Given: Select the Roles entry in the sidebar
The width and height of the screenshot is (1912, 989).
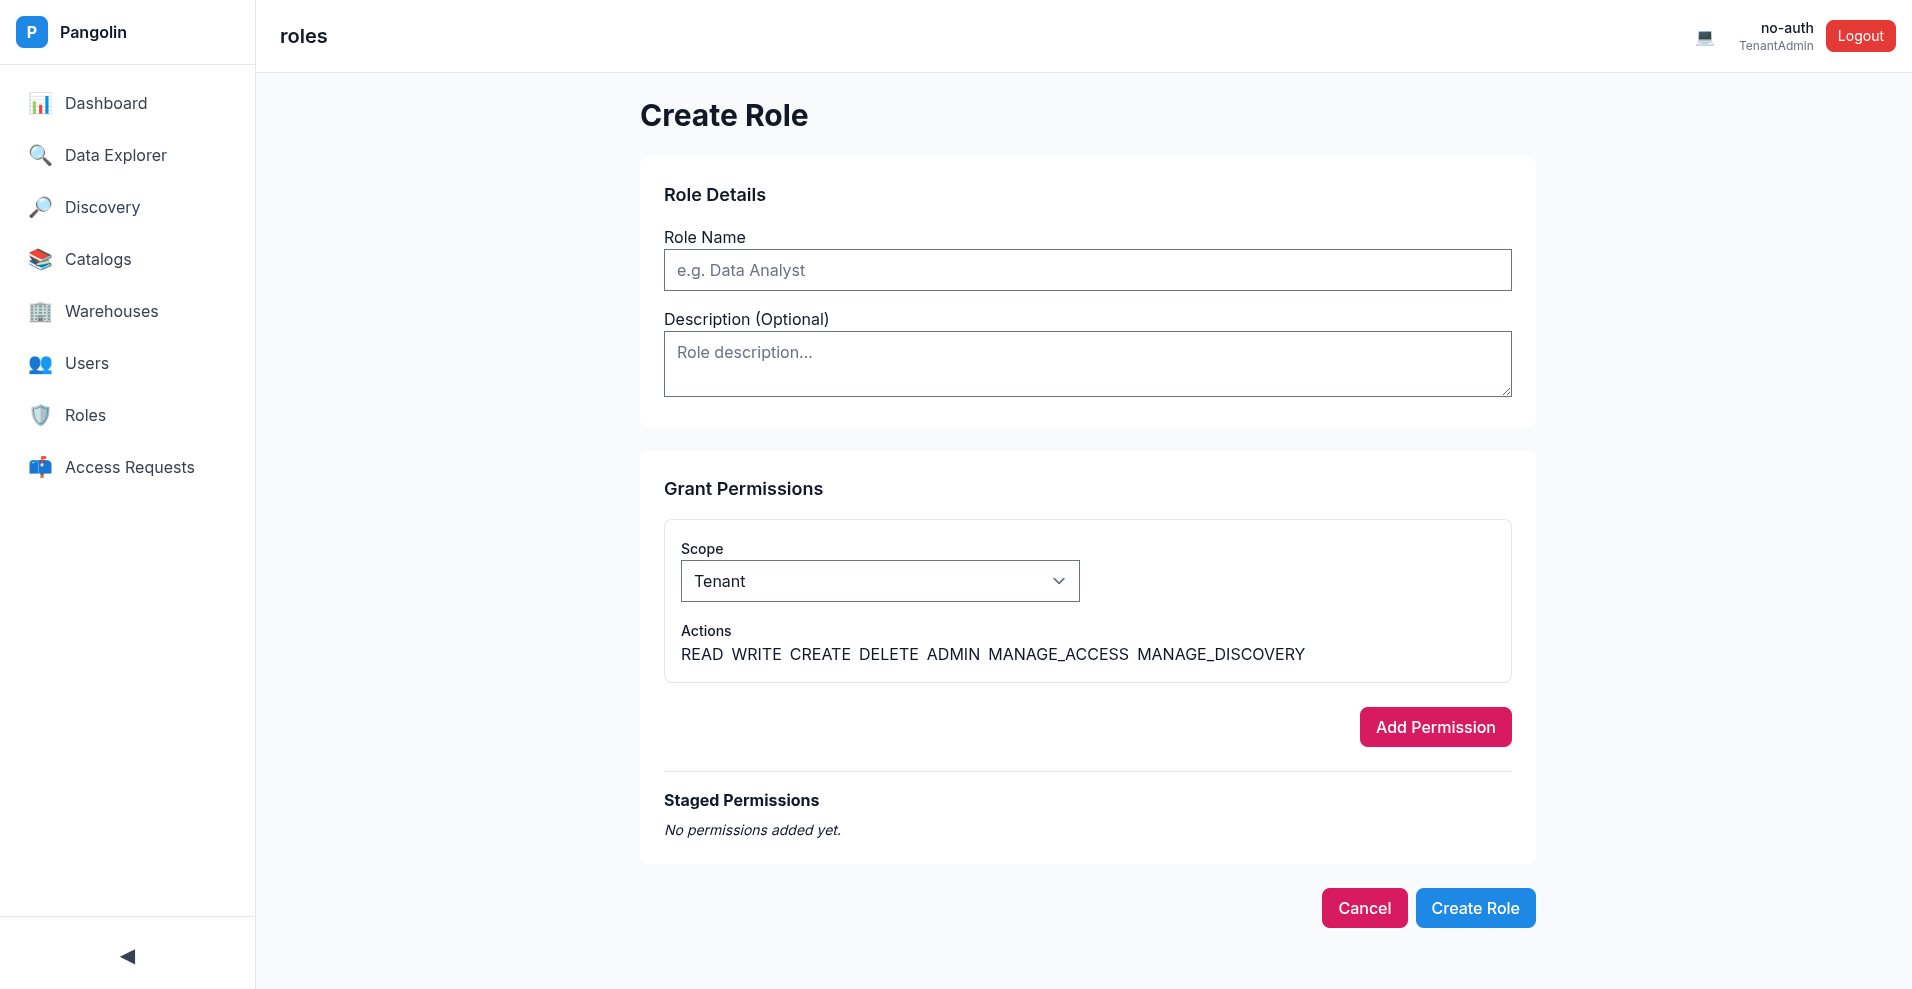Looking at the screenshot, I should pyautogui.click(x=86, y=415).
